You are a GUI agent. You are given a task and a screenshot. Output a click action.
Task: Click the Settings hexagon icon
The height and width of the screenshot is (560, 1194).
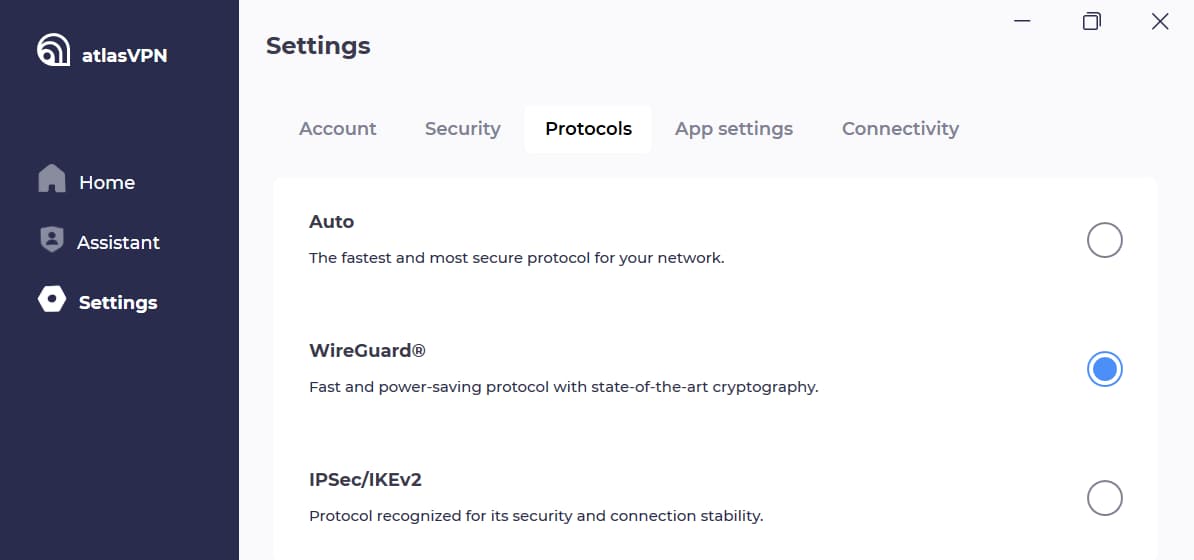point(52,300)
